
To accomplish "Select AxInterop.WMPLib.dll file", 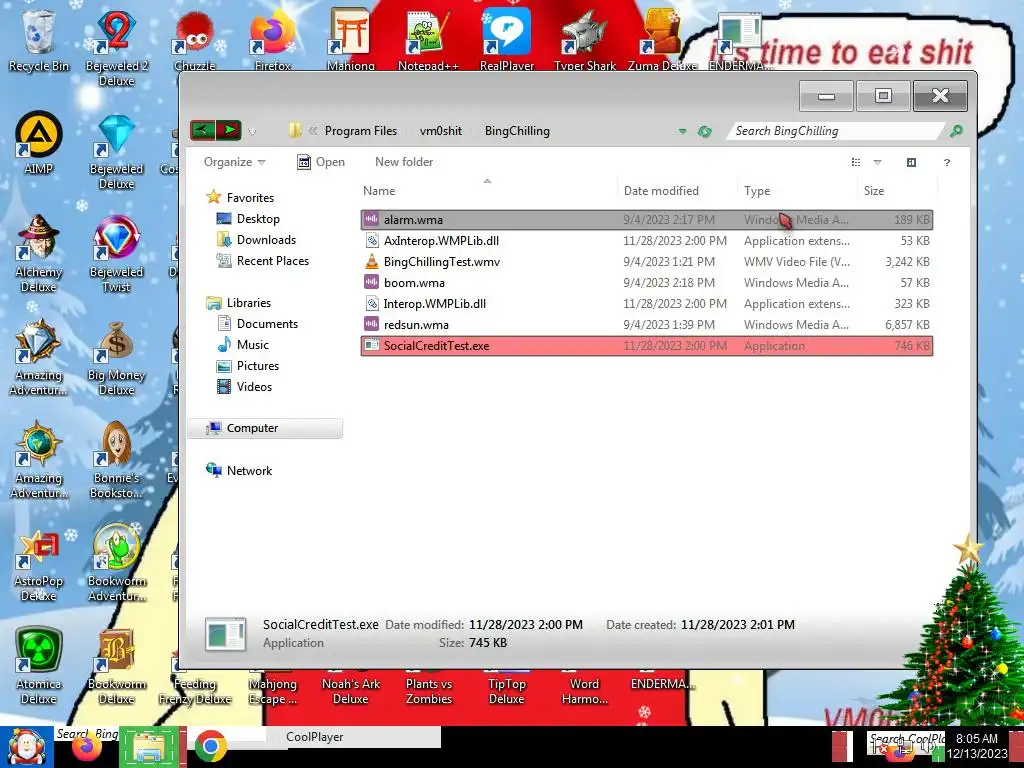I will coord(647,240).
